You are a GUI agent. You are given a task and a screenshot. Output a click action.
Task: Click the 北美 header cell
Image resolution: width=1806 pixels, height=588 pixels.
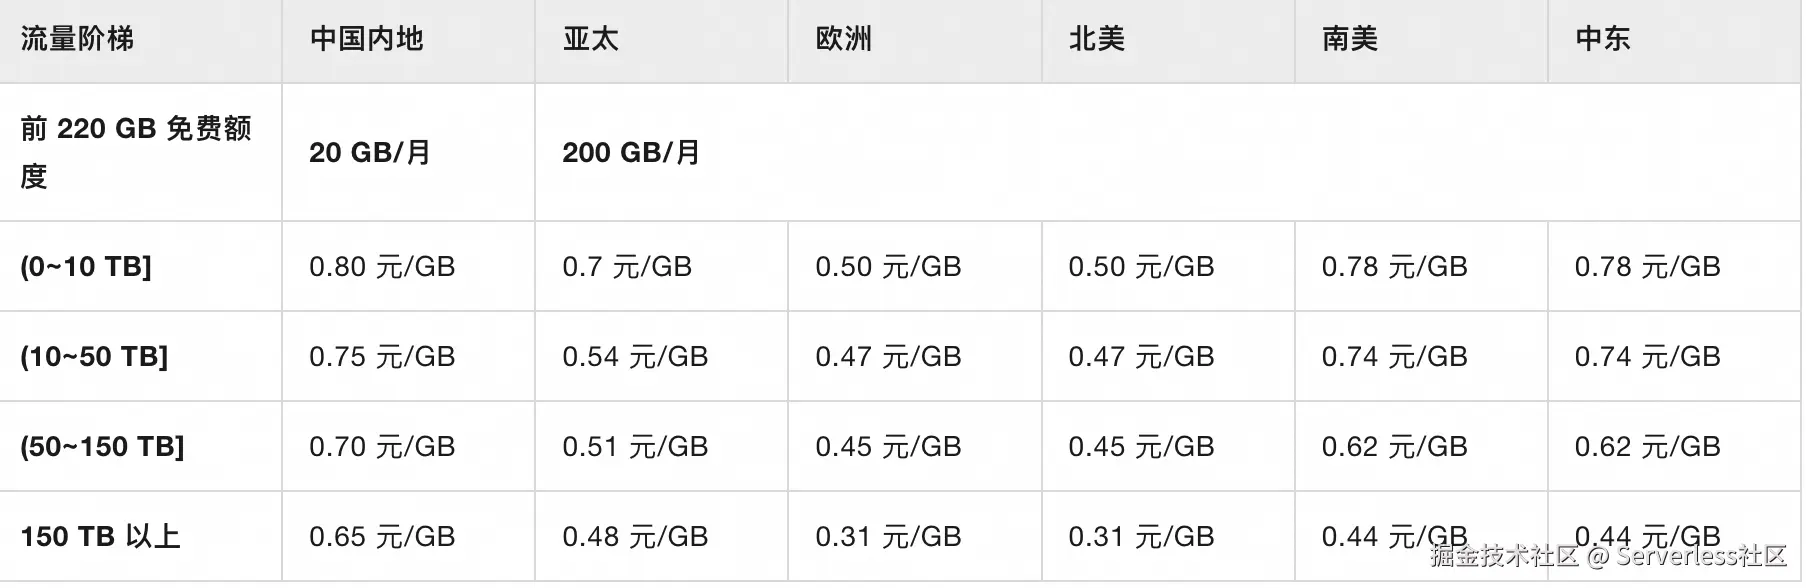click(x=1096, y=39)
